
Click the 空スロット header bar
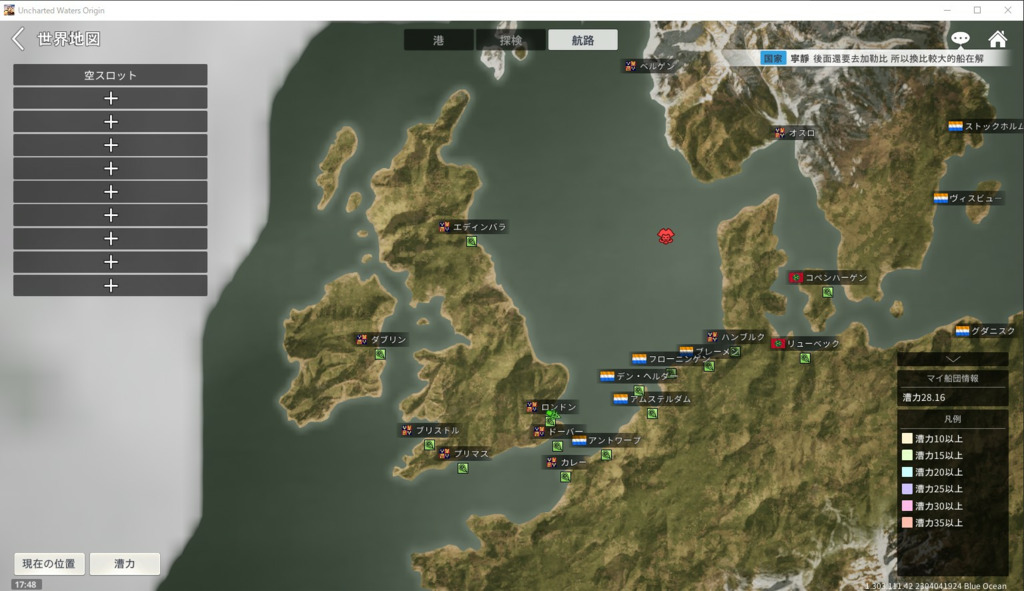click(110, 75)
